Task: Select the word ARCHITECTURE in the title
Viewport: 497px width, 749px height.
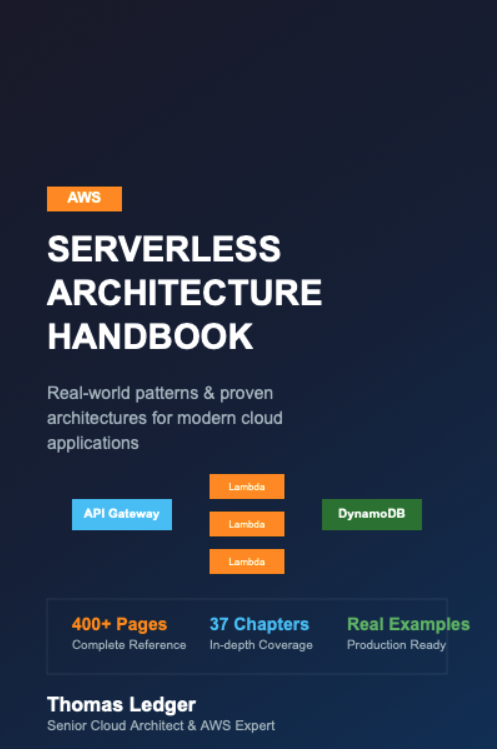Action: point(184,292)
